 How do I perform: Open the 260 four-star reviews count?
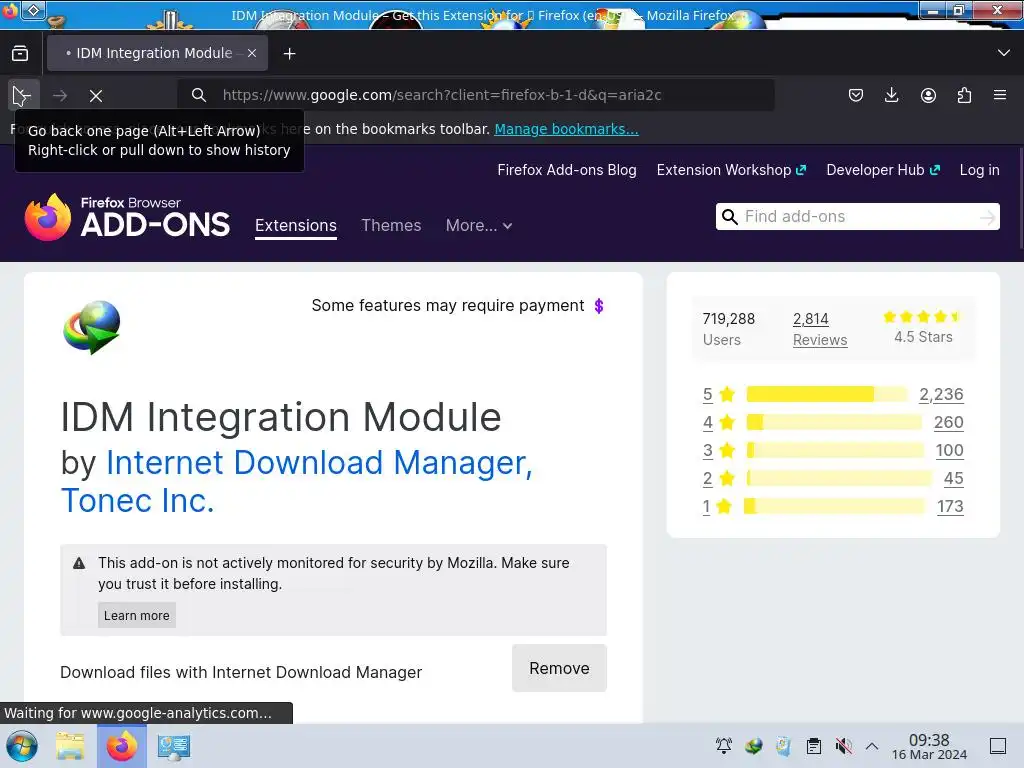click(x=948, y=423)
